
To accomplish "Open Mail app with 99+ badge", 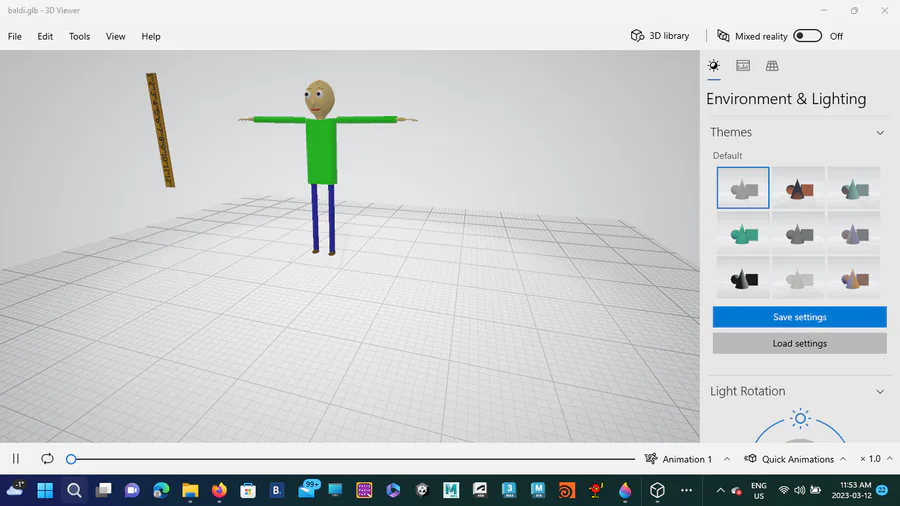I will (x=308, y=489).
